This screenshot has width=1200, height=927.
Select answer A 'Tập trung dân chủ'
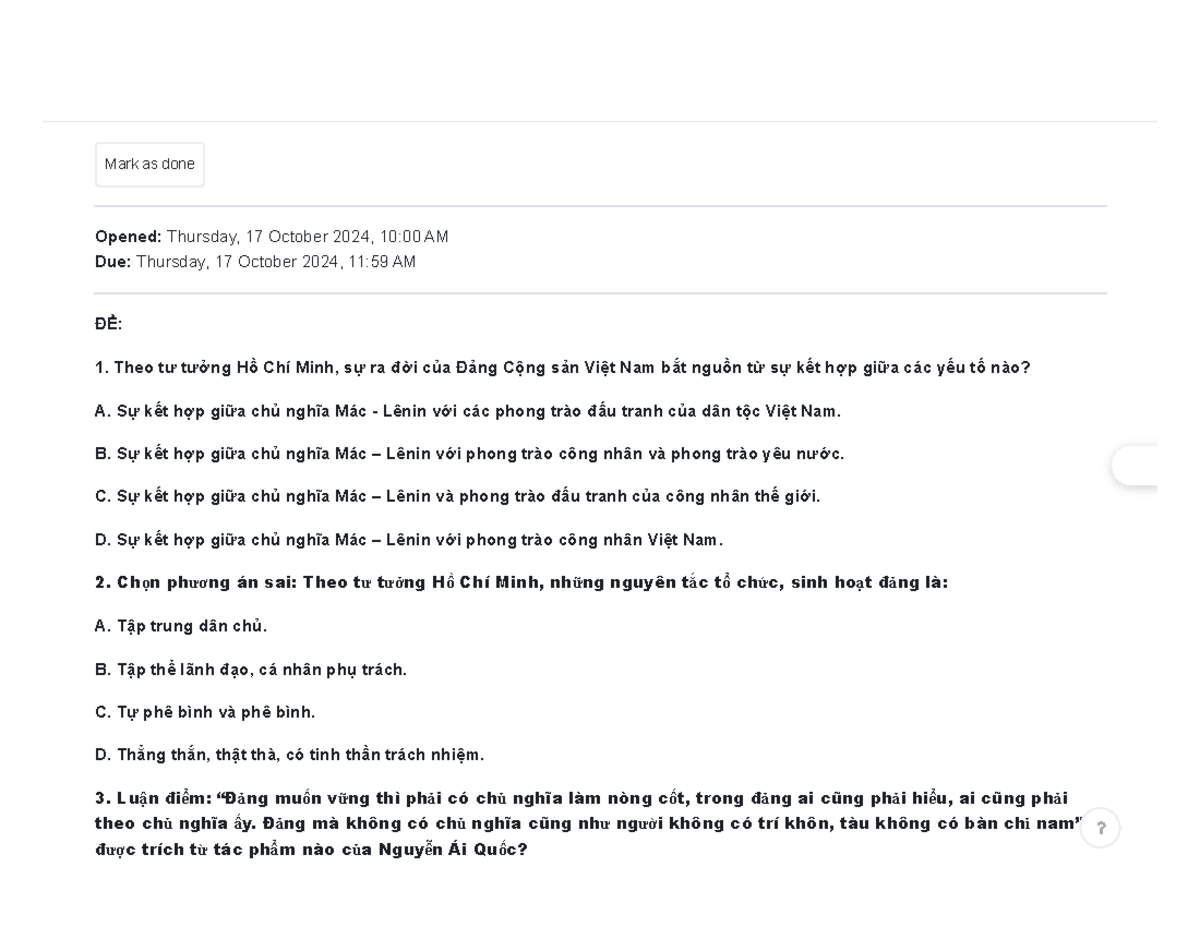pyautogui.click(x=181, y=626)
